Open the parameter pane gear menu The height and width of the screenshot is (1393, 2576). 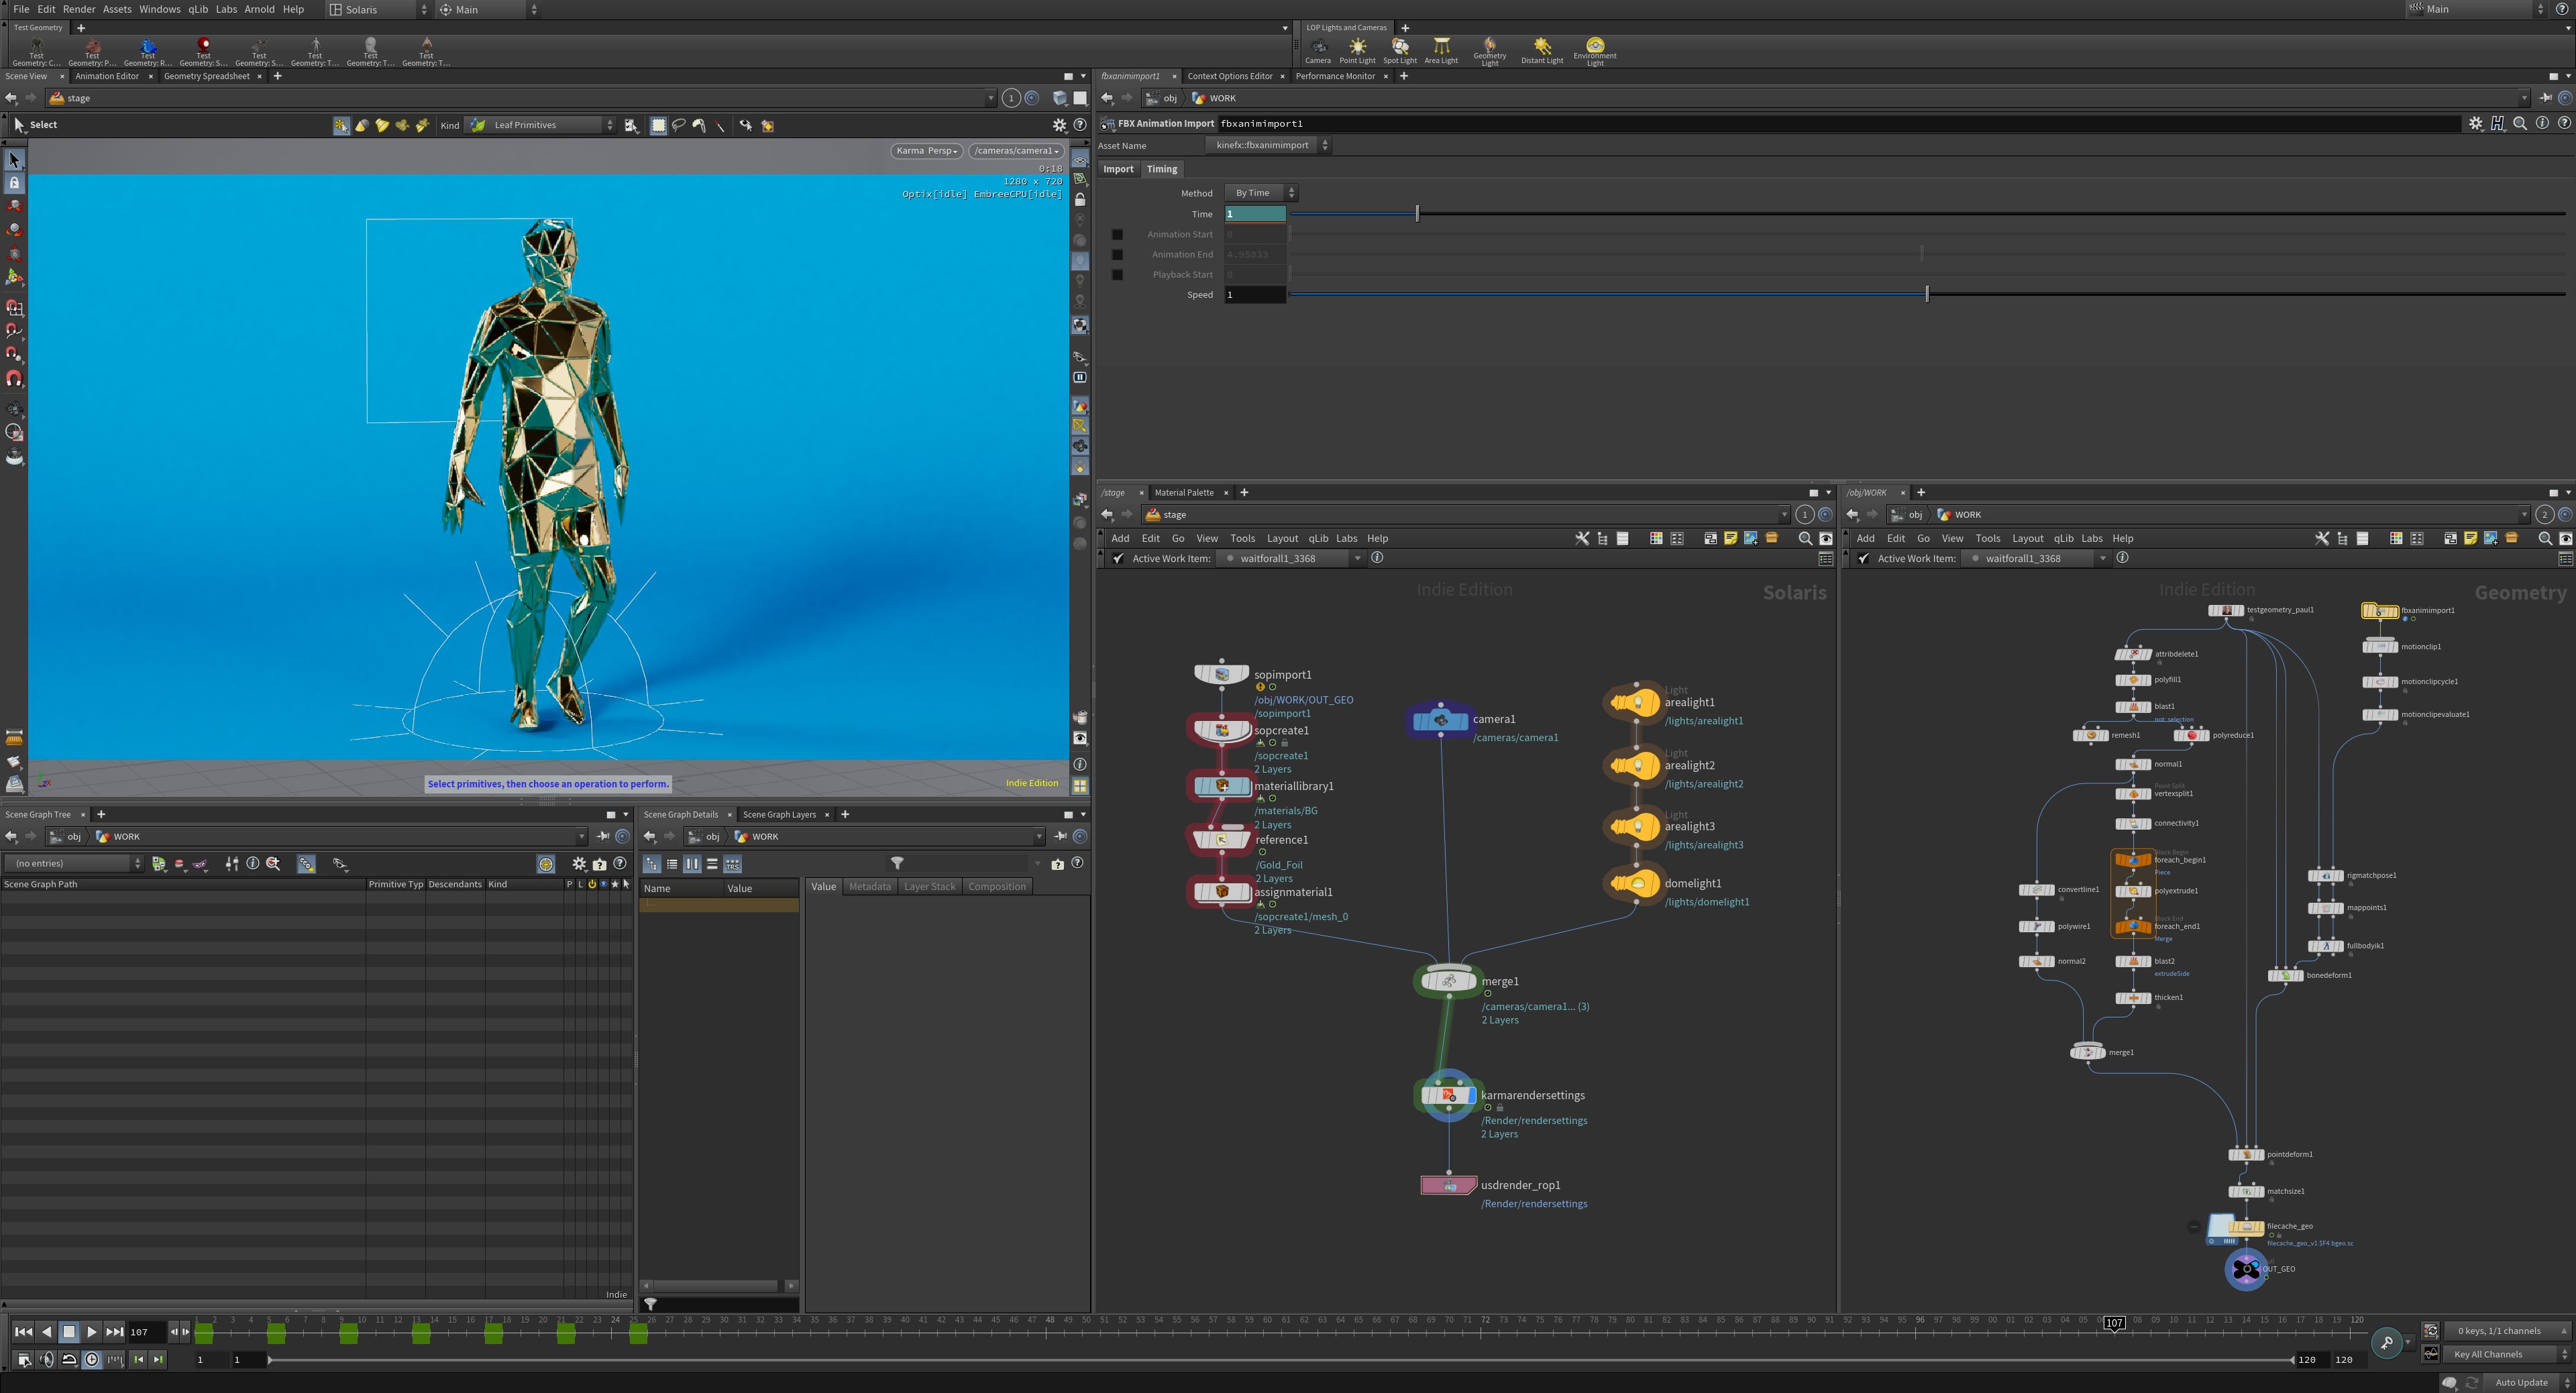click(x=2476, y=123)
